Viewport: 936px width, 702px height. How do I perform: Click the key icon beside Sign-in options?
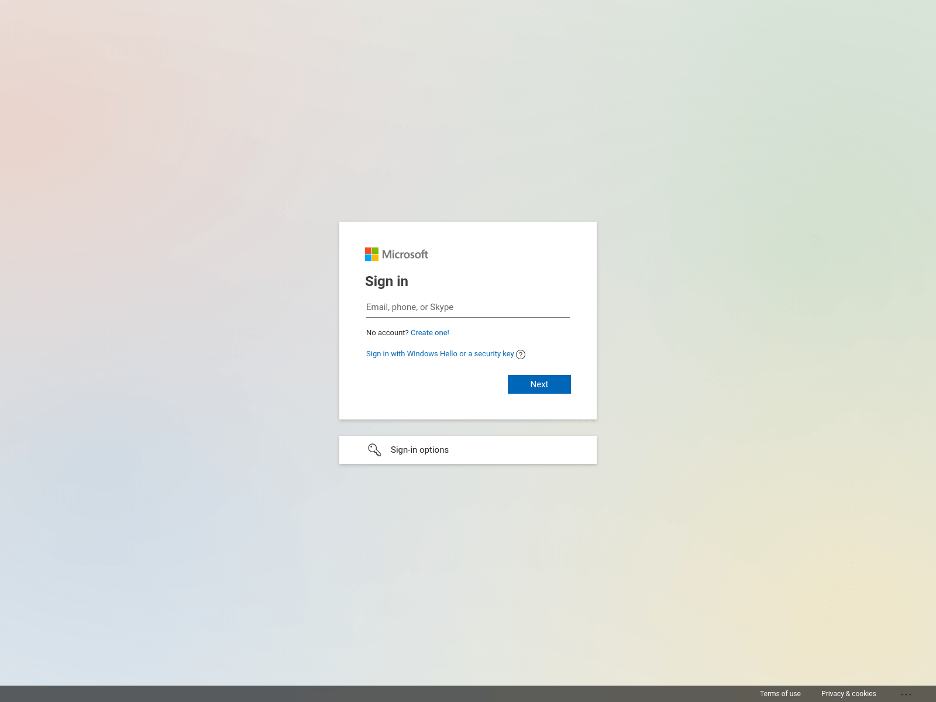(x=374, y=450)
